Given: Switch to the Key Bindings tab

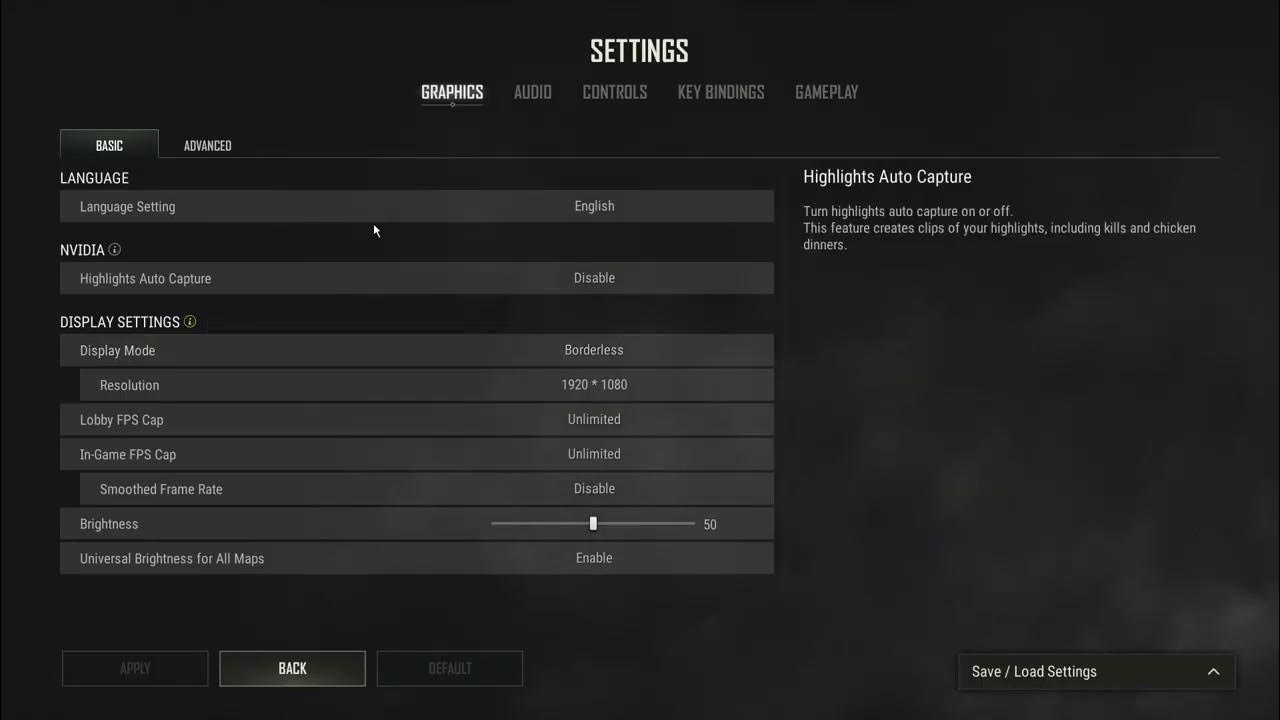Looking at the screenshot, I should pos(721,92).
